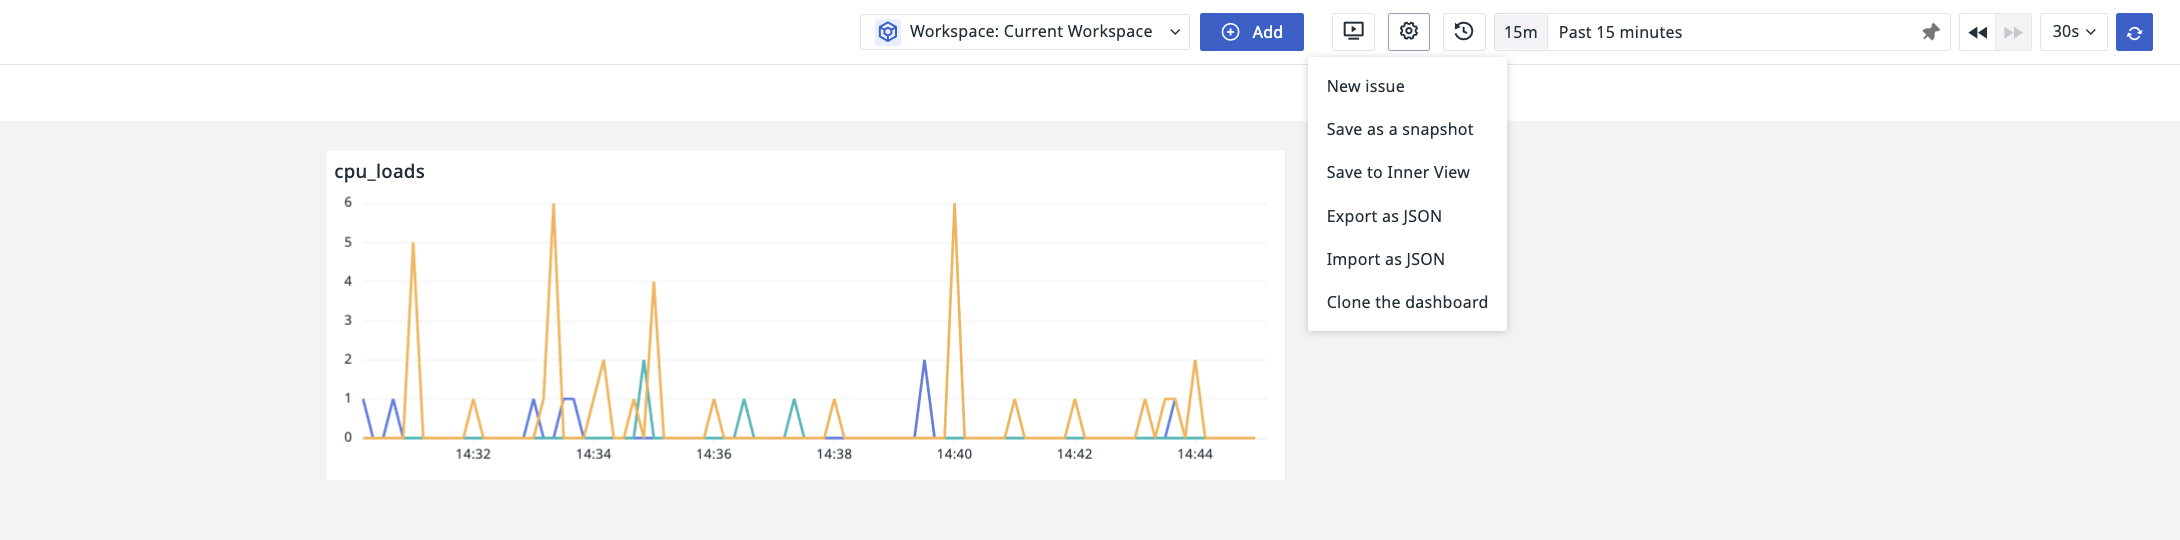Click the cpu_loads chart title
Screen dimensions: 2180x540
click(x=379, y=171)
